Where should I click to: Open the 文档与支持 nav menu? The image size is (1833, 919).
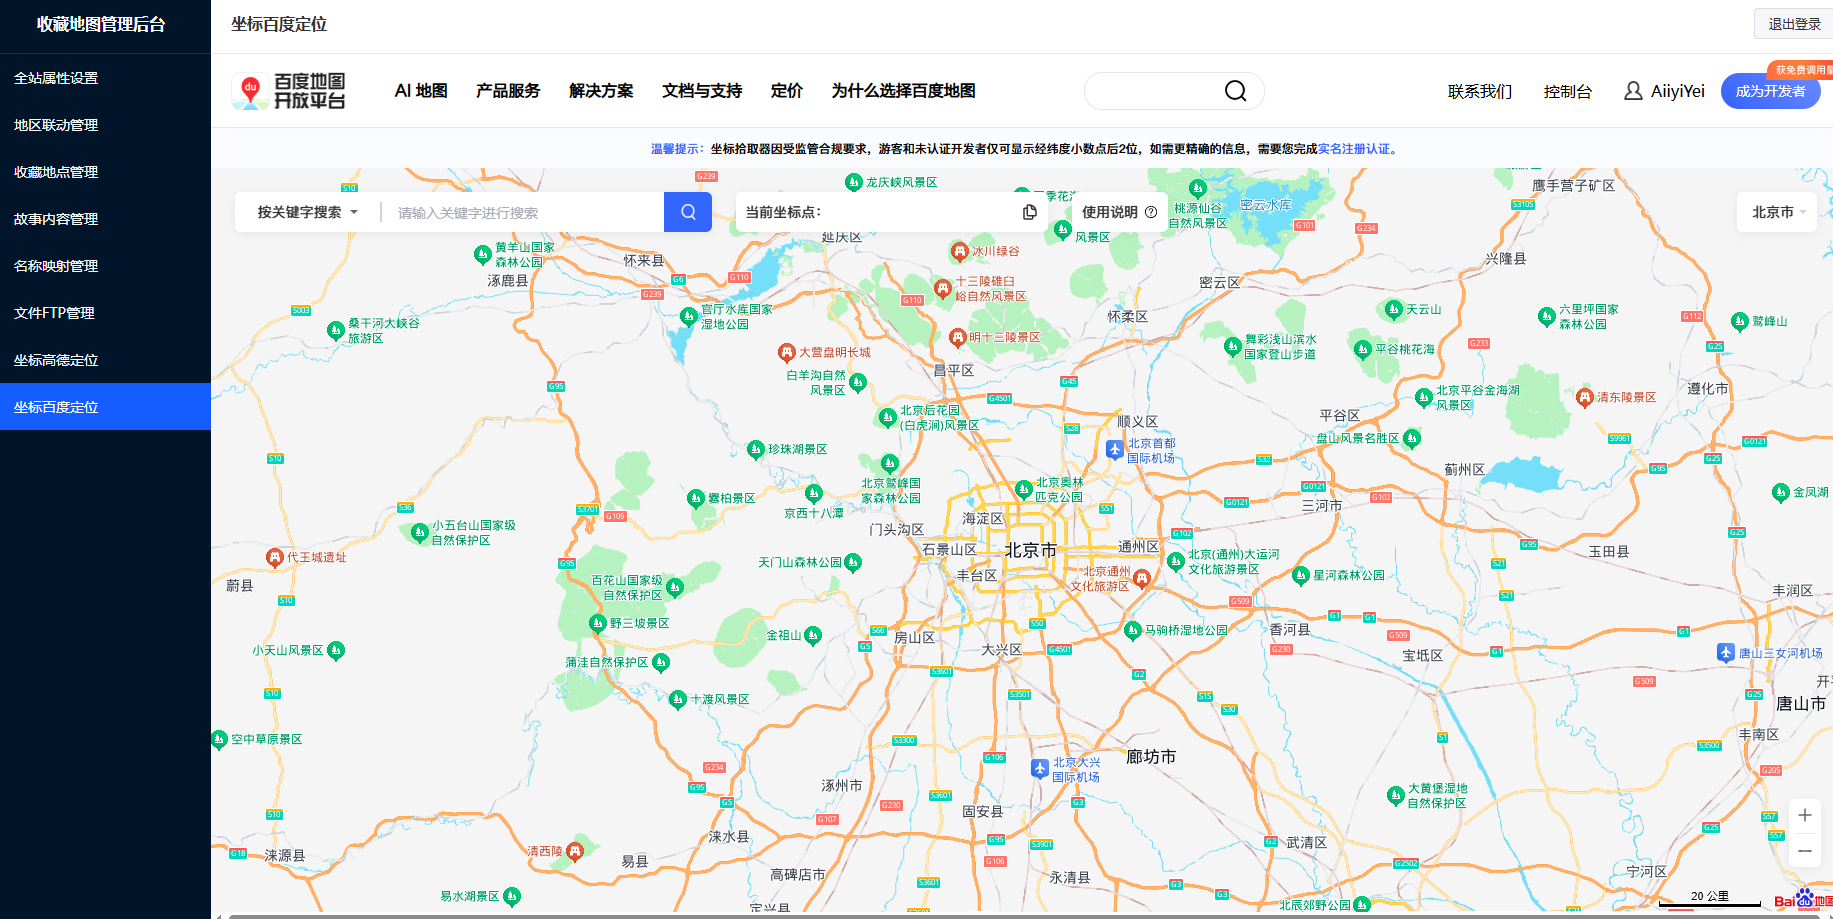(x=702, y=91)
